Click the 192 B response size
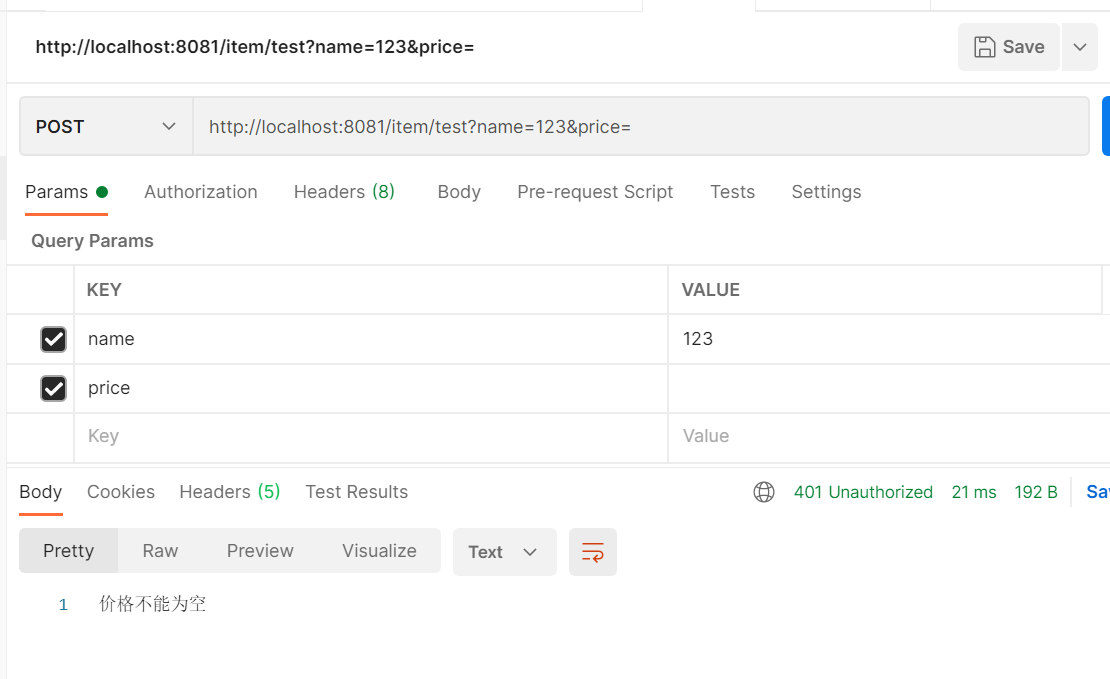 tap(1036, 492)
